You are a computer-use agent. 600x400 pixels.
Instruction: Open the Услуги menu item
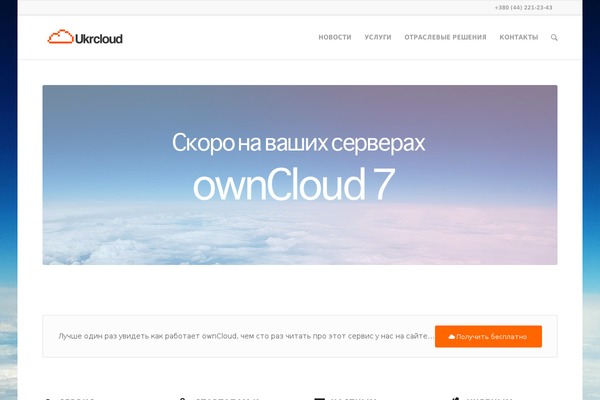(x=378, y=37)
